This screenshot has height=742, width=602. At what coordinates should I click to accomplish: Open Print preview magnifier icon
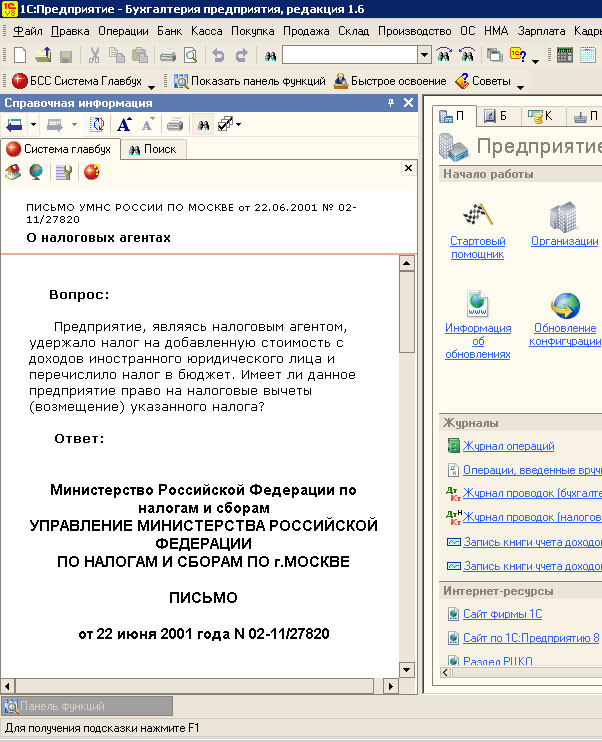click(x=190, y=55)
